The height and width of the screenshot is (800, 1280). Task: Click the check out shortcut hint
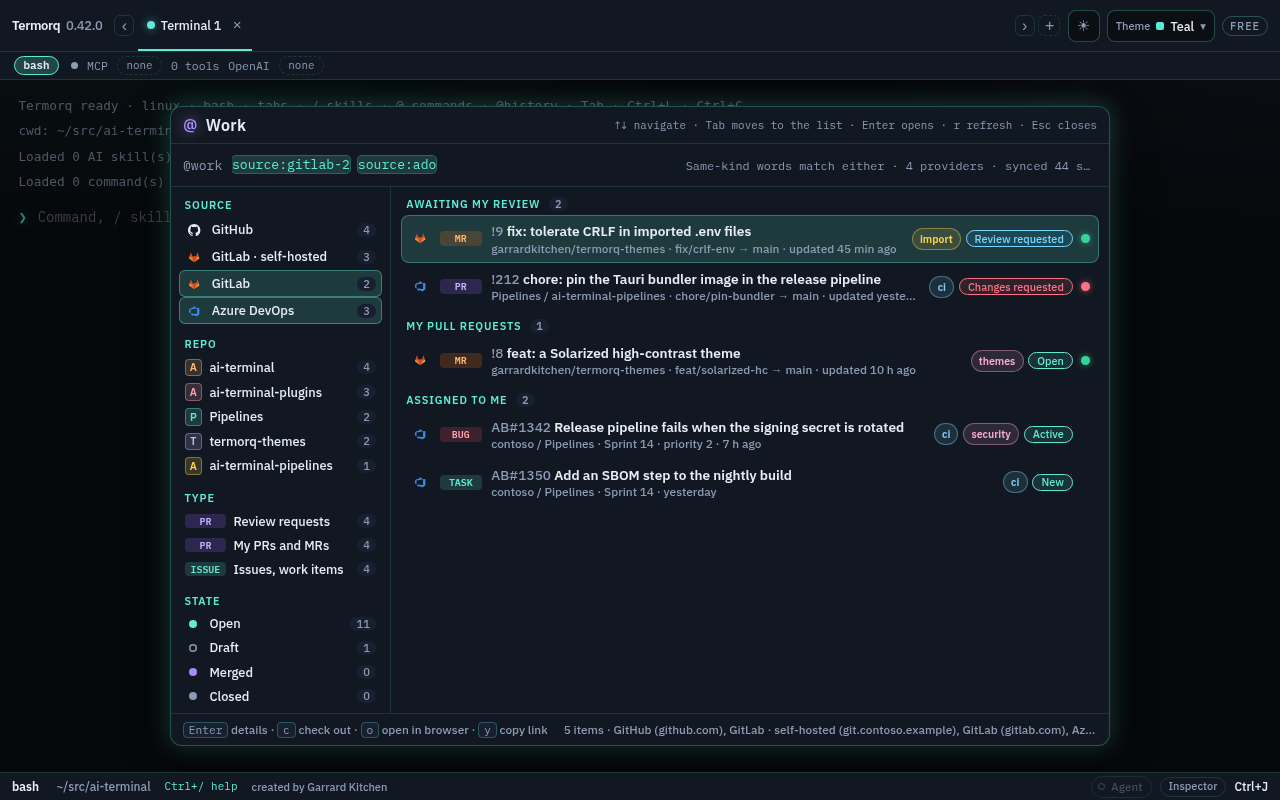coord(314,730)
